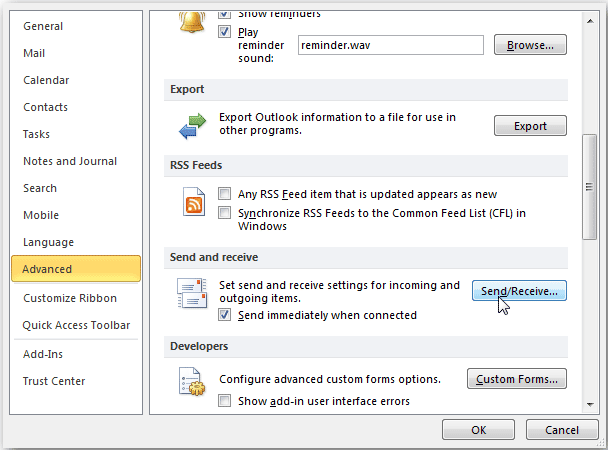Click the Send and receive icon
Image resolution: width=608 pixels, height=450 pixels.
pyautogui.click(x=191, y=293)
